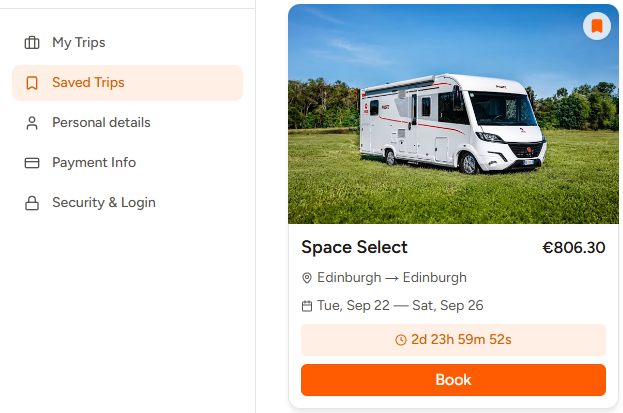Click the person icon beside Personal details
This screenshot has width=623, height=413.
pyautogui.click(x=32, y=123)
